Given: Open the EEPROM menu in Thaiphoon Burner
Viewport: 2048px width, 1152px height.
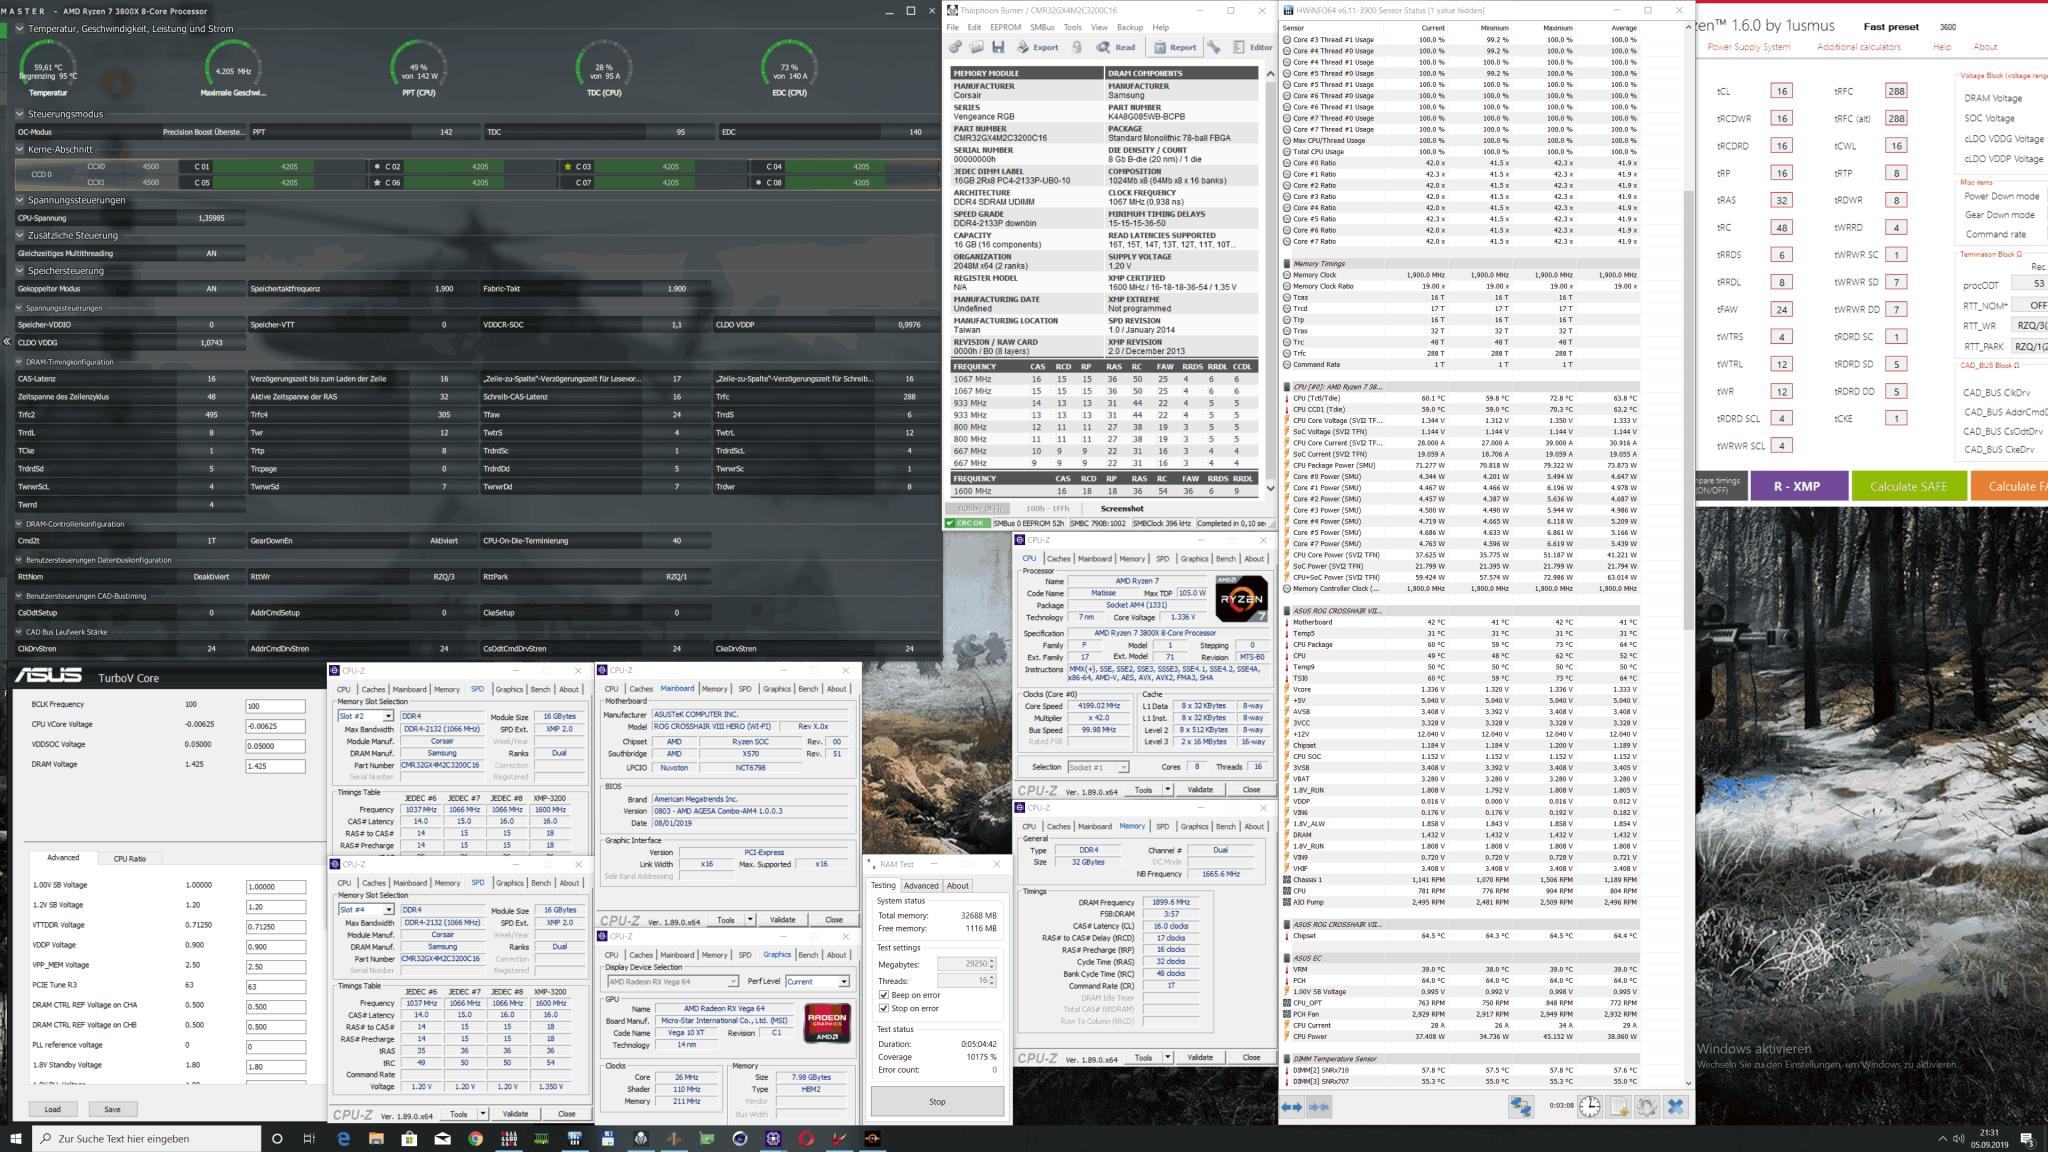Looking at the screenshot, I should coord(1005,27).
